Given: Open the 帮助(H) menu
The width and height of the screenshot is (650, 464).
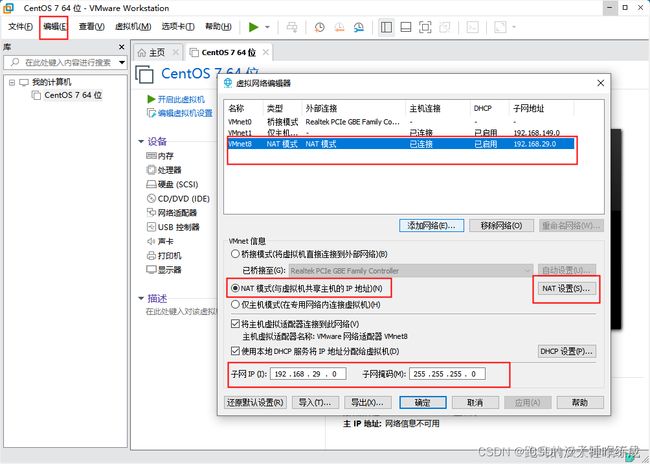Looking at the screenshot, I should (x=218, y=27).
